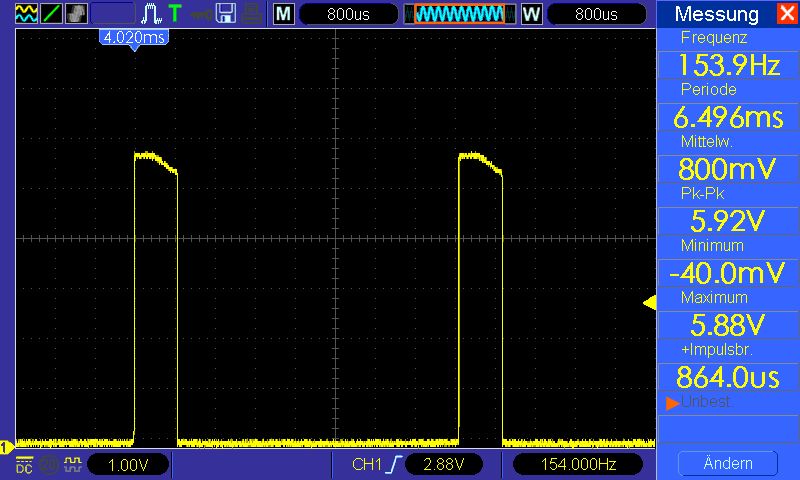Toggle the DC coupling indicator

pyautogui.click(x=24, y=464)
